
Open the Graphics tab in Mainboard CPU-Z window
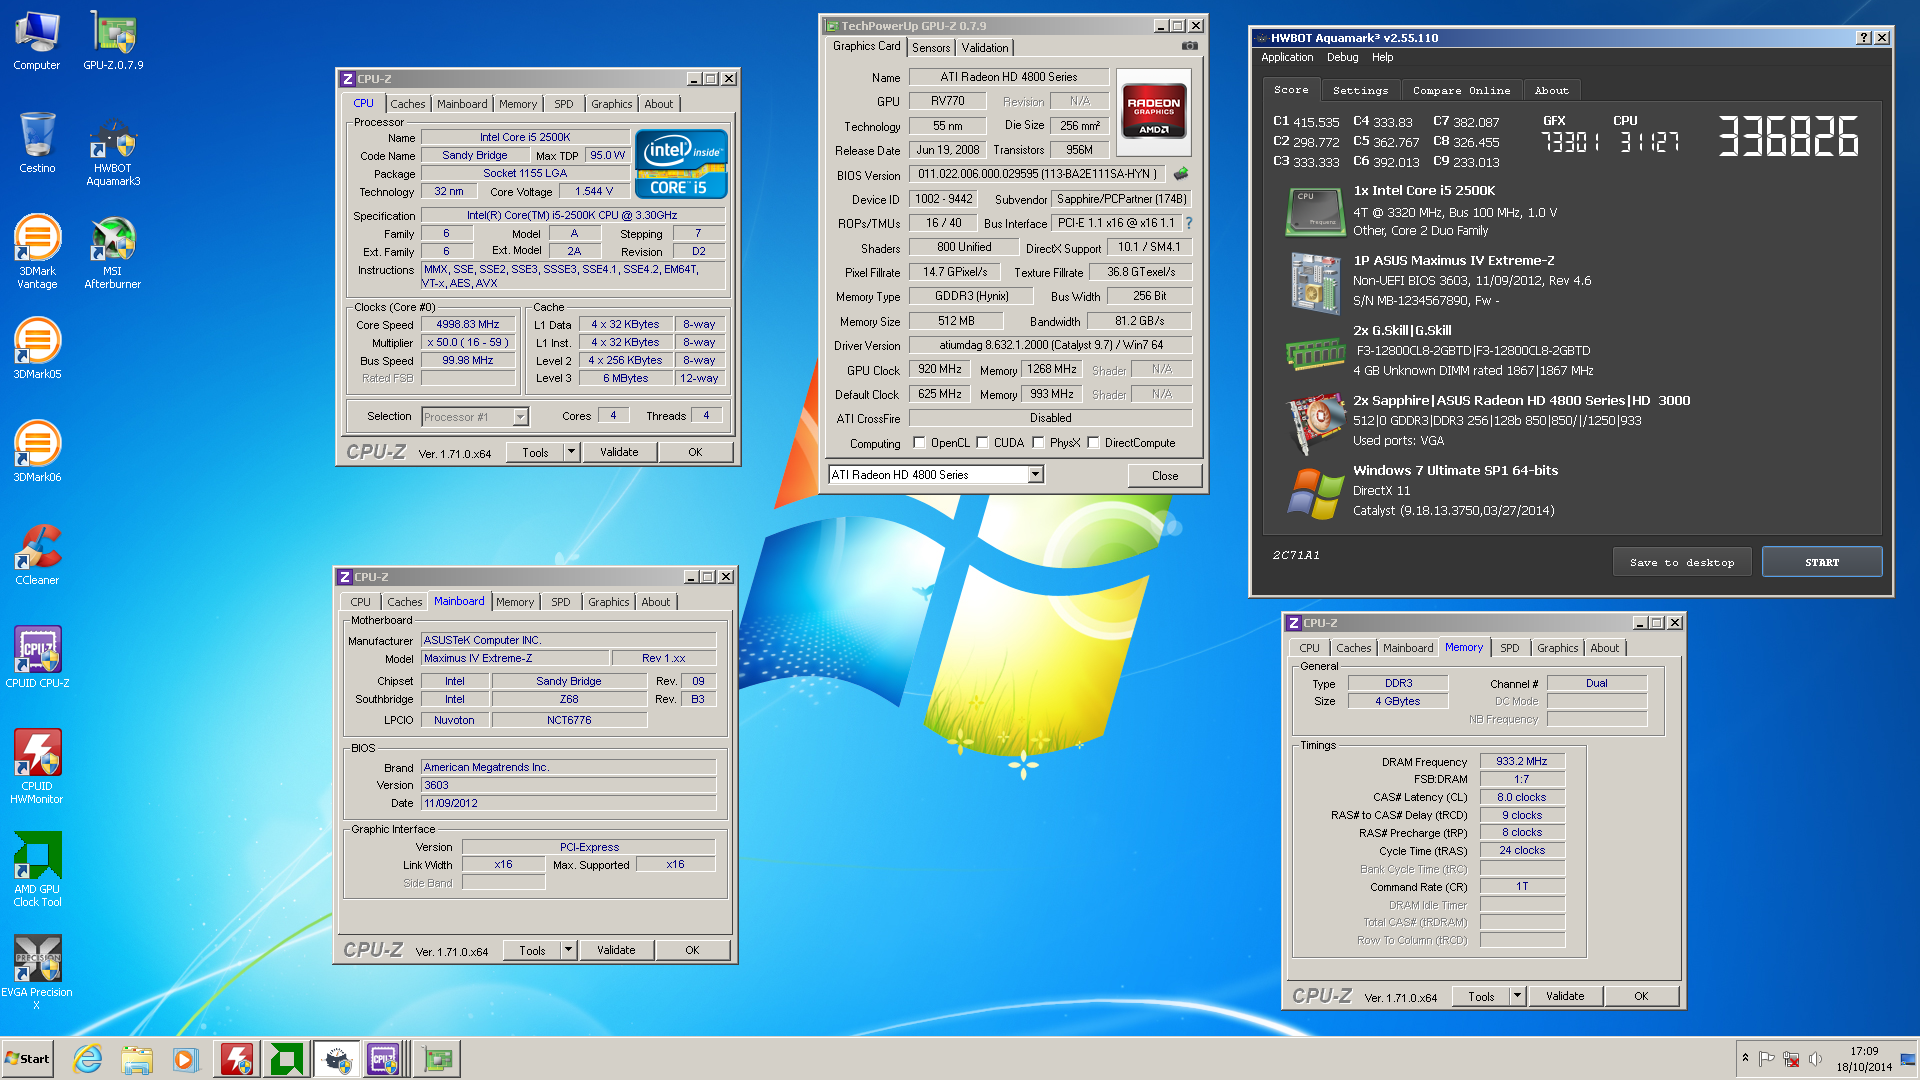pos(608,602)
